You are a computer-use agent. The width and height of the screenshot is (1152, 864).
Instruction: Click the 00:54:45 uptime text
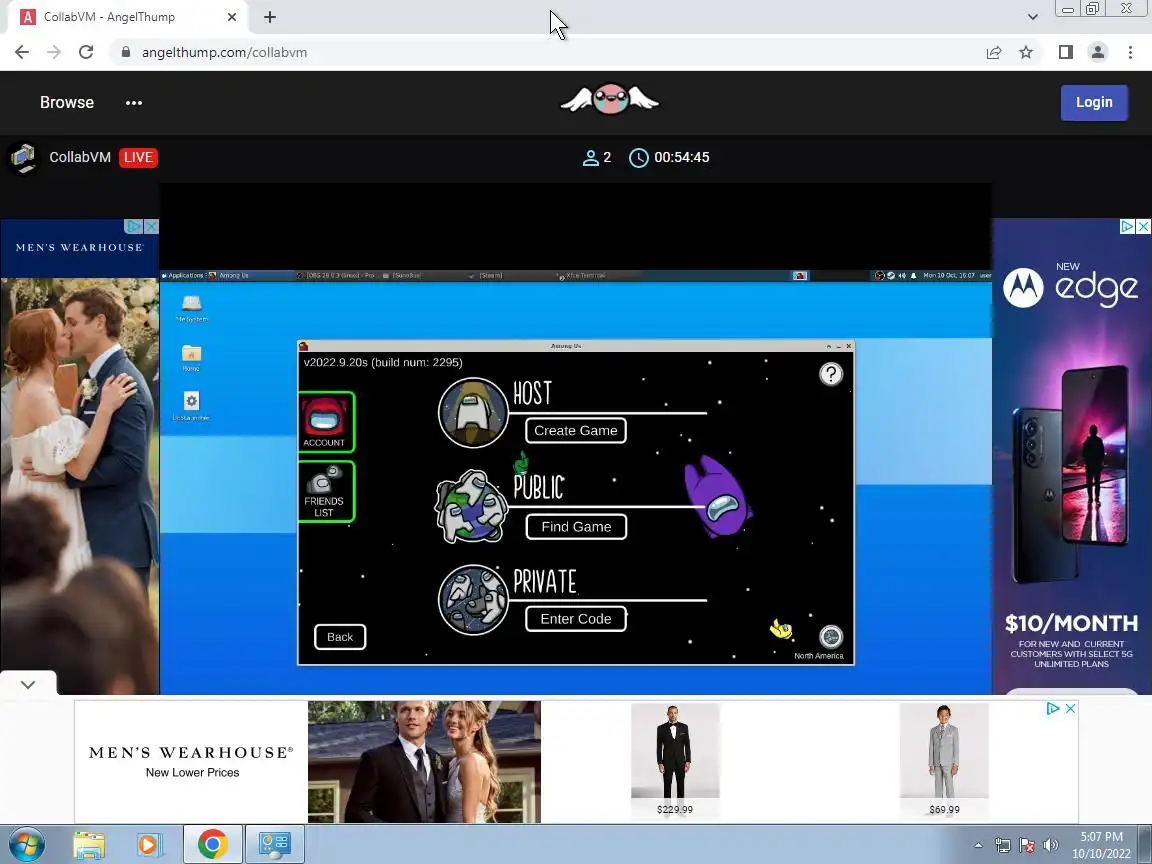682,157
